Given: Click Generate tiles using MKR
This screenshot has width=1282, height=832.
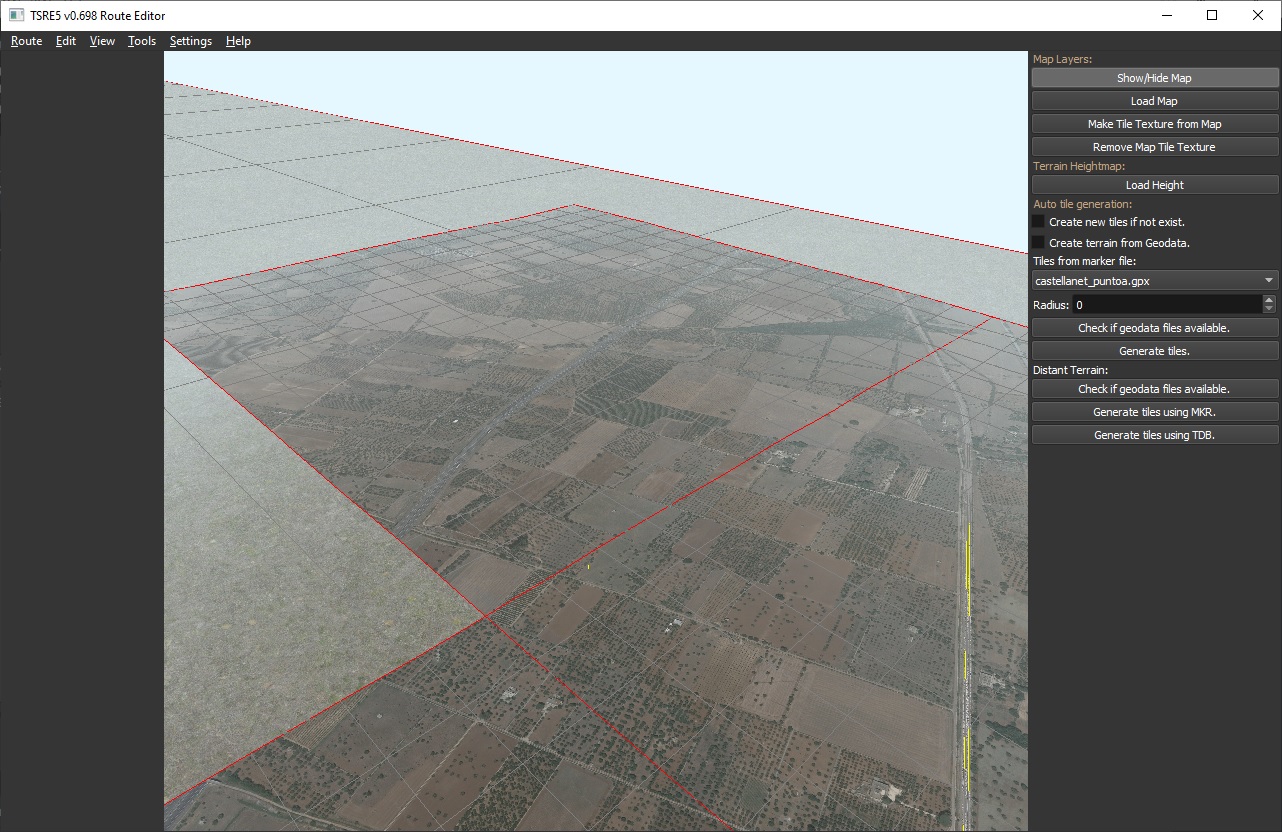Looking at the screenshot, I should tap(1154, 412).
